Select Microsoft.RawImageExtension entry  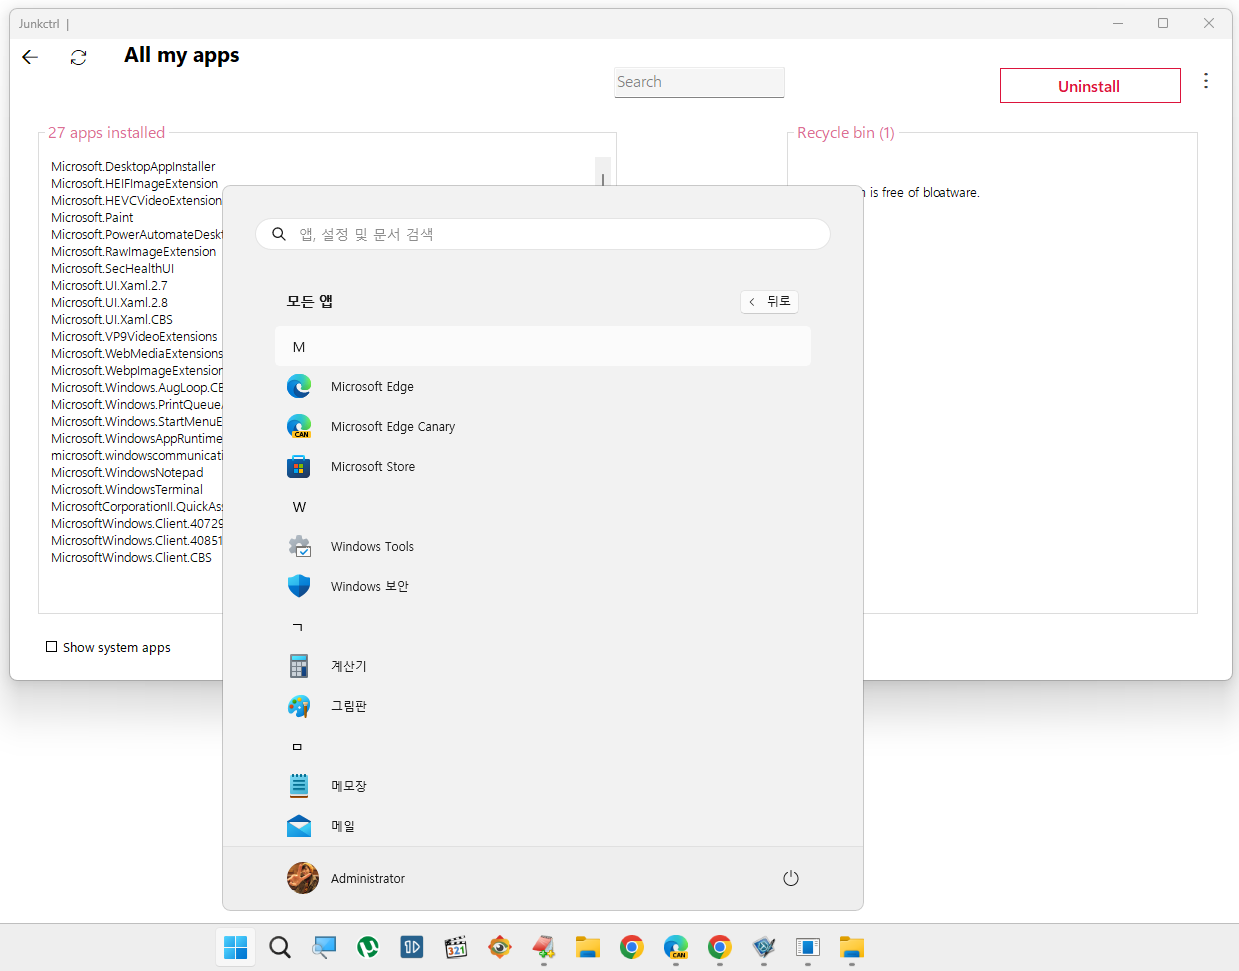(x=133, y=252)
